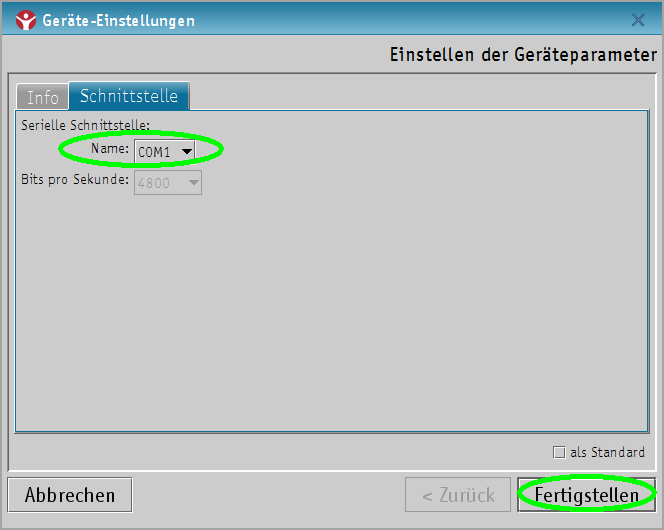Open the Bits pro Sekunde dropdown
The width and height of the screenshot is (664, 530).
[168, 182]
